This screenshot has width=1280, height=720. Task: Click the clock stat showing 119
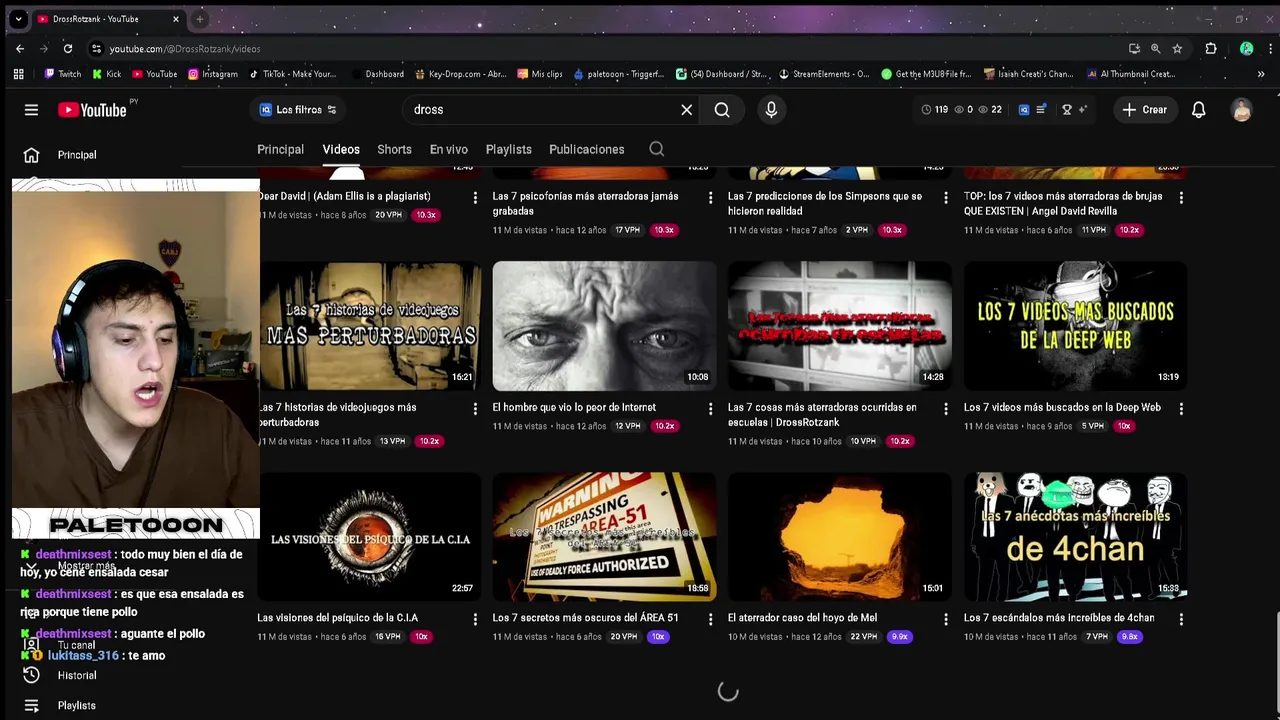click(934, 110)
